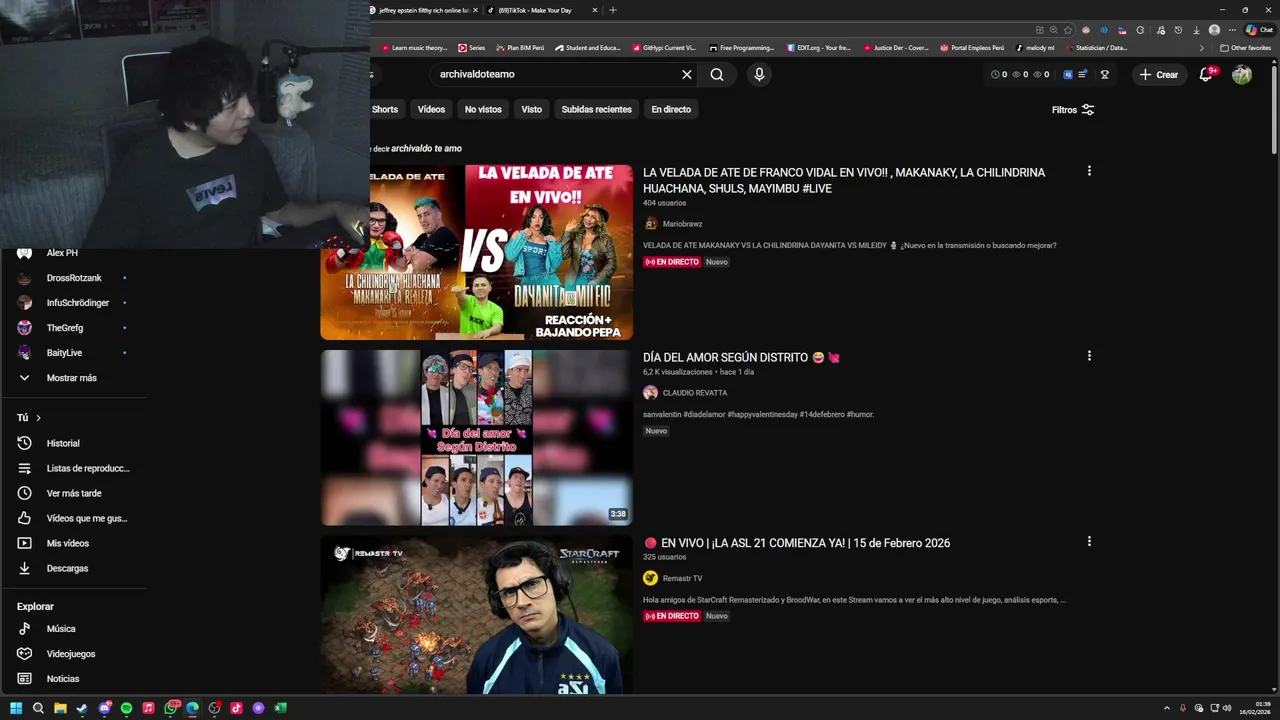This screenshot has height=720, width=1280.
Task: Open a new browser tab
Action: 613,10
